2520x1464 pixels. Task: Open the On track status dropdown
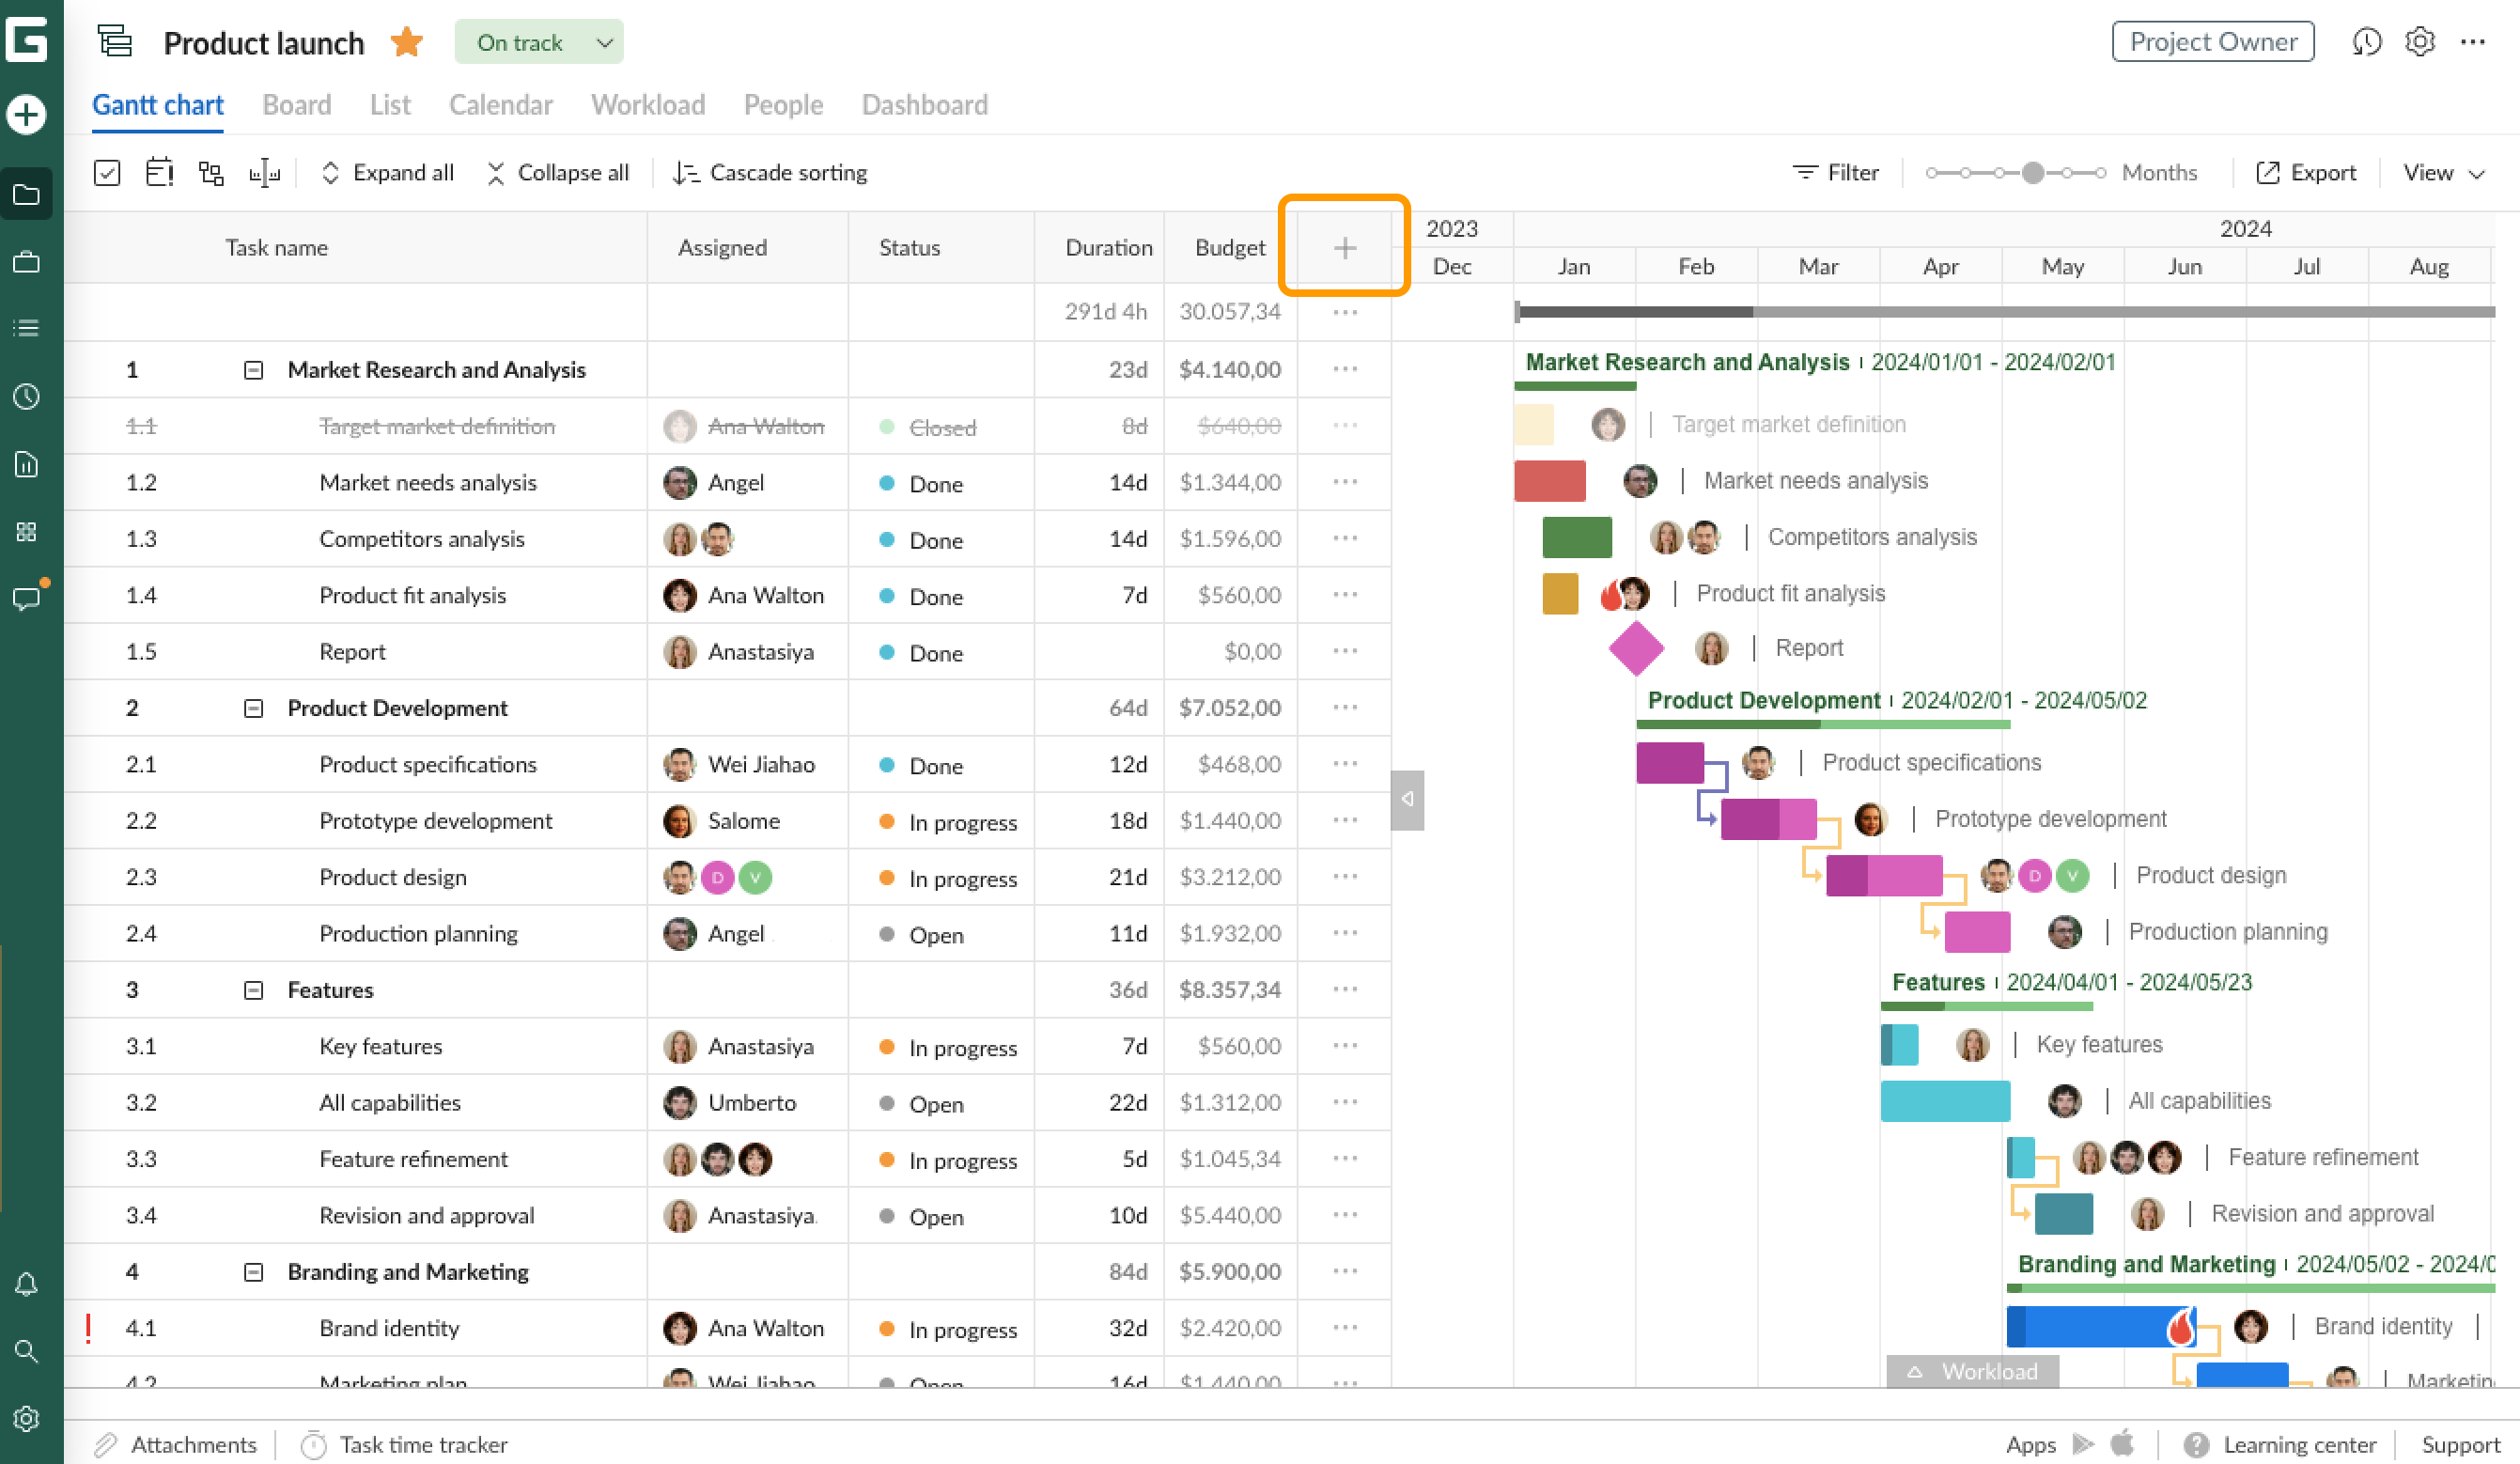pyautogui.click(x=539, y=42)
